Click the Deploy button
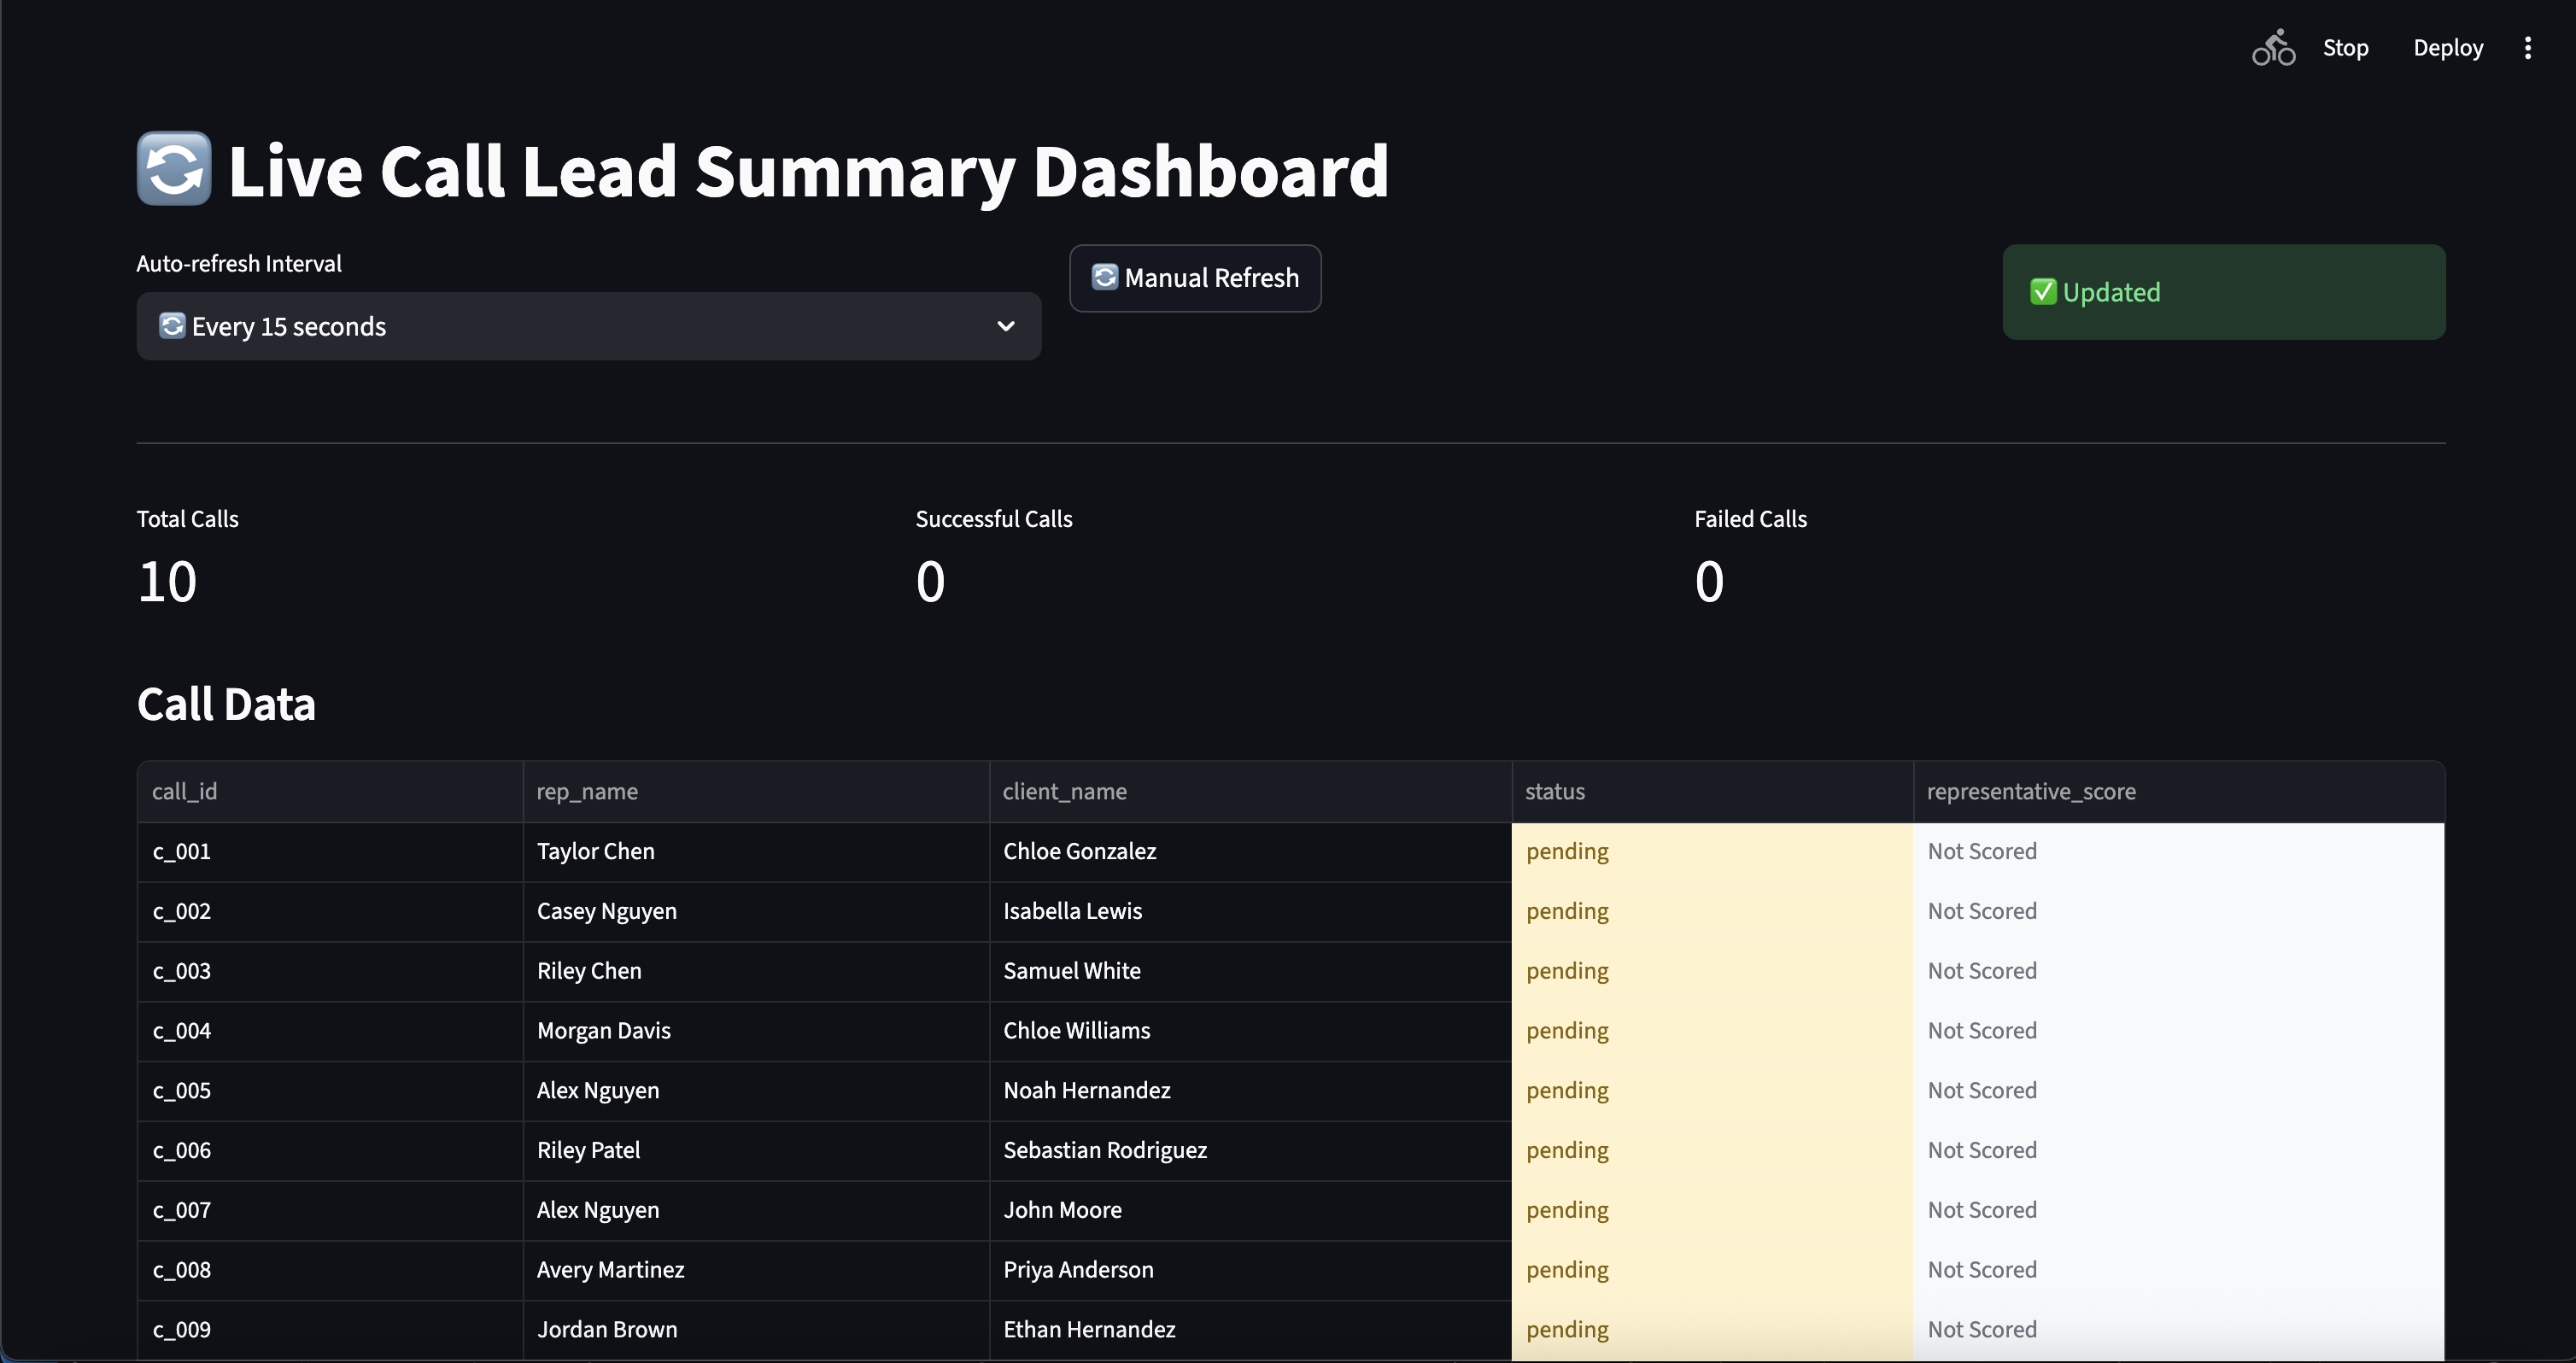2576x1363 pixels. coord(2447,48)
